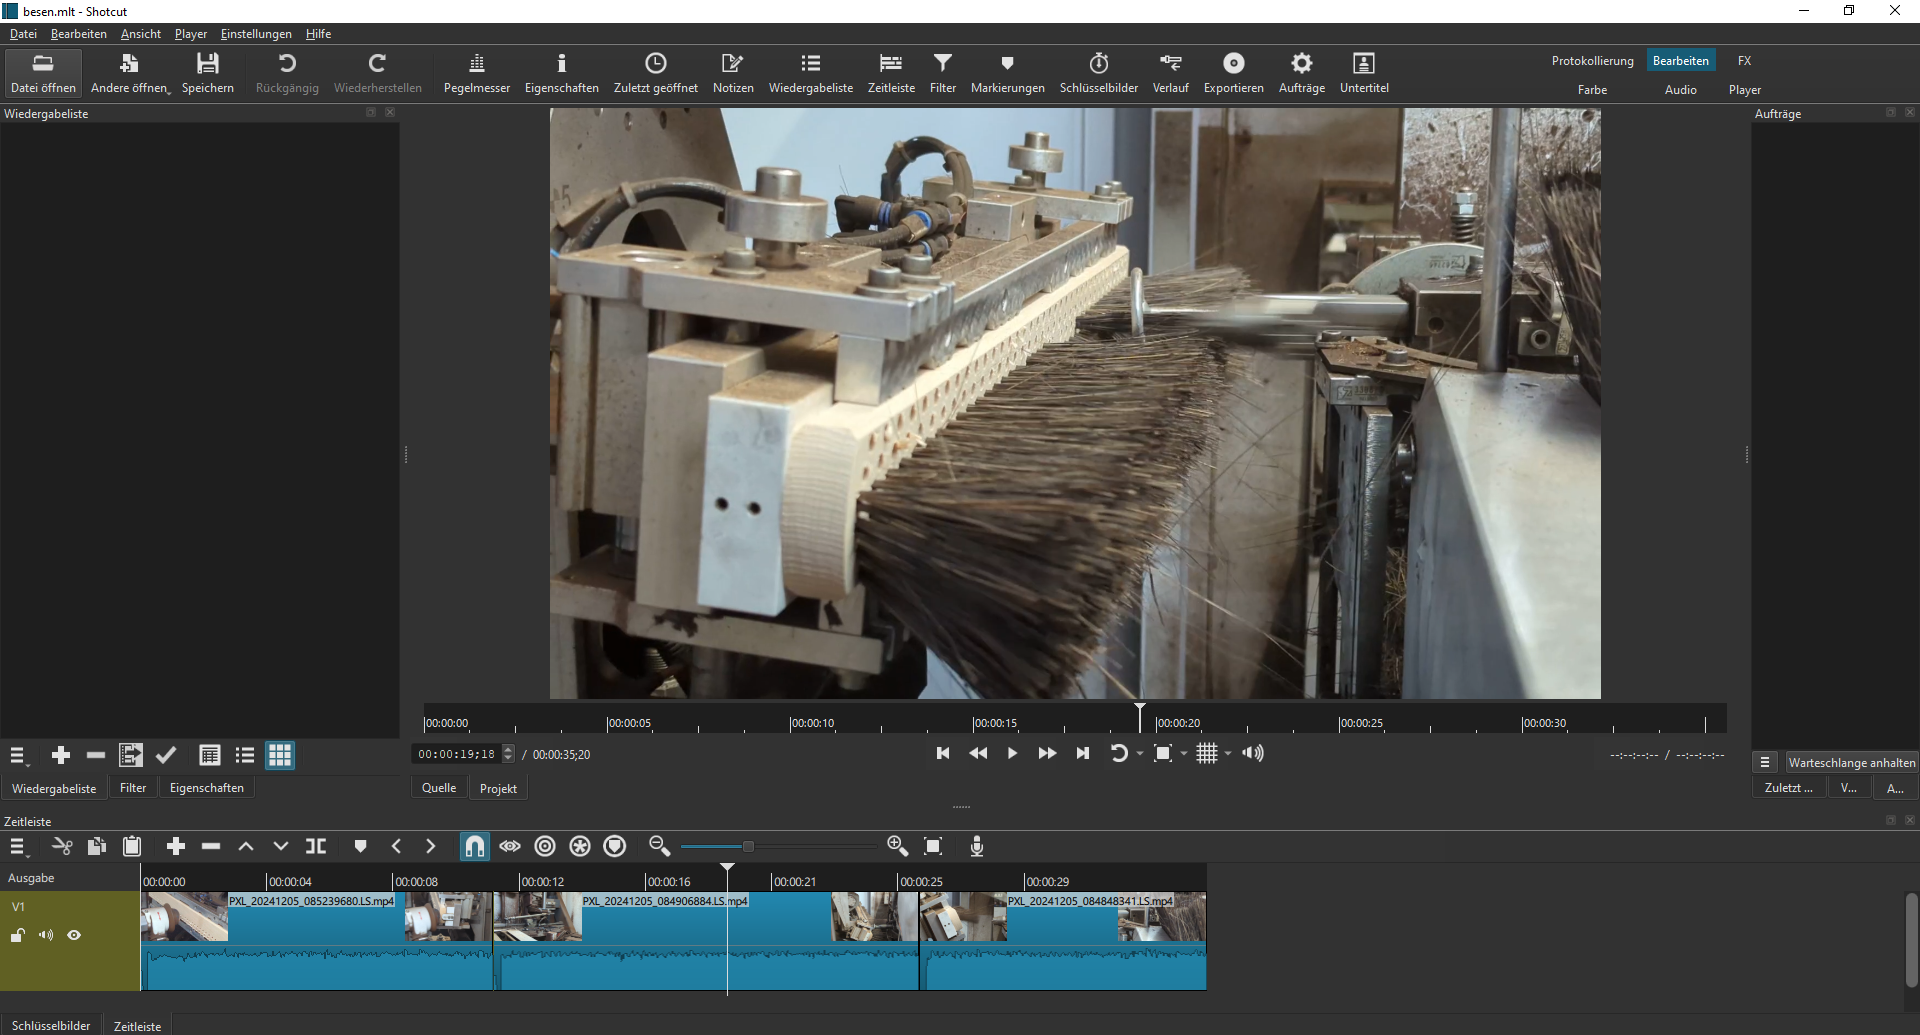Play the video in the player
The width and height of the screenshot is (1920, 1035).
click(x=1012, y=754)
